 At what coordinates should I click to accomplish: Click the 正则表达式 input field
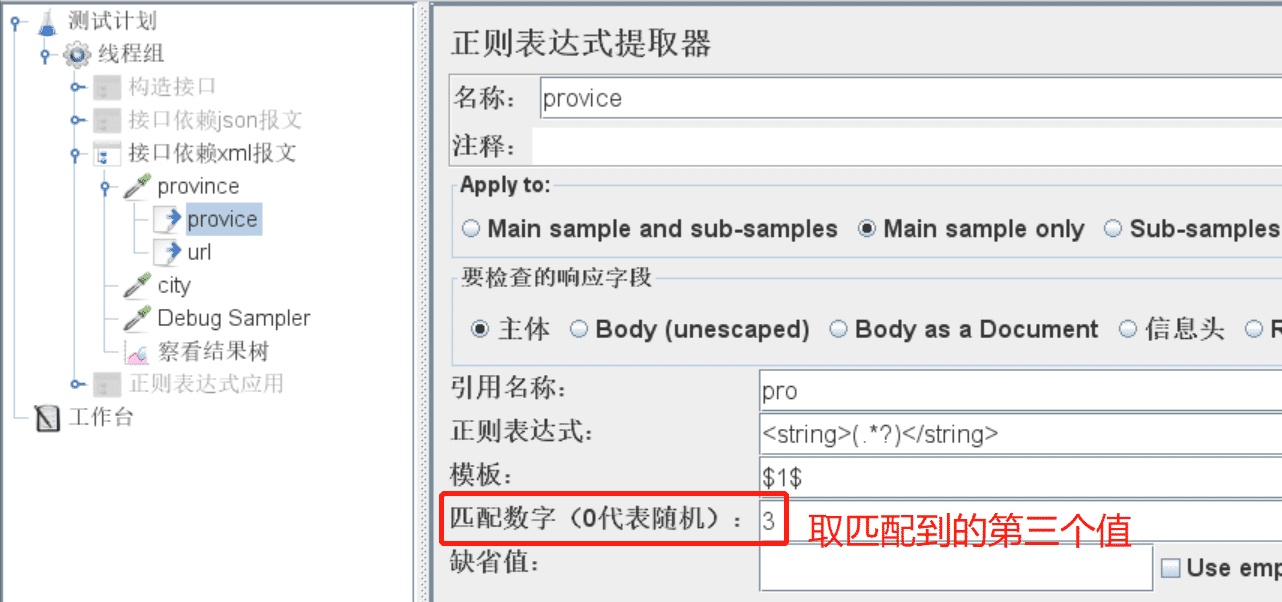click(x=1020, y=434)
